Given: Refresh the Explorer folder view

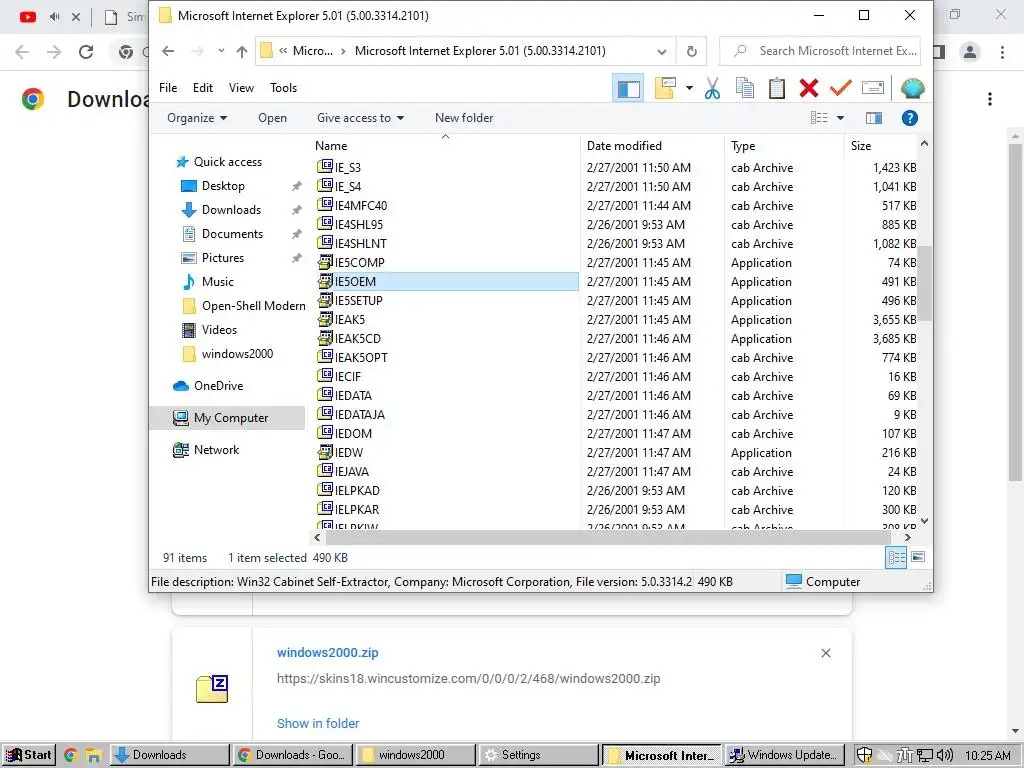Looking at the screenshot, I should 692,51.
